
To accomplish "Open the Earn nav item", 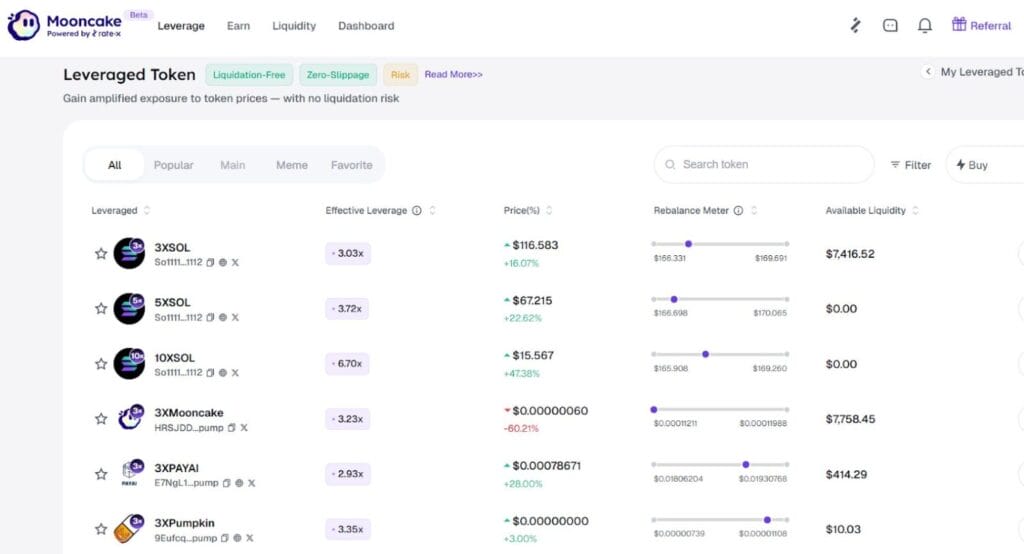I will coord(238,26).
